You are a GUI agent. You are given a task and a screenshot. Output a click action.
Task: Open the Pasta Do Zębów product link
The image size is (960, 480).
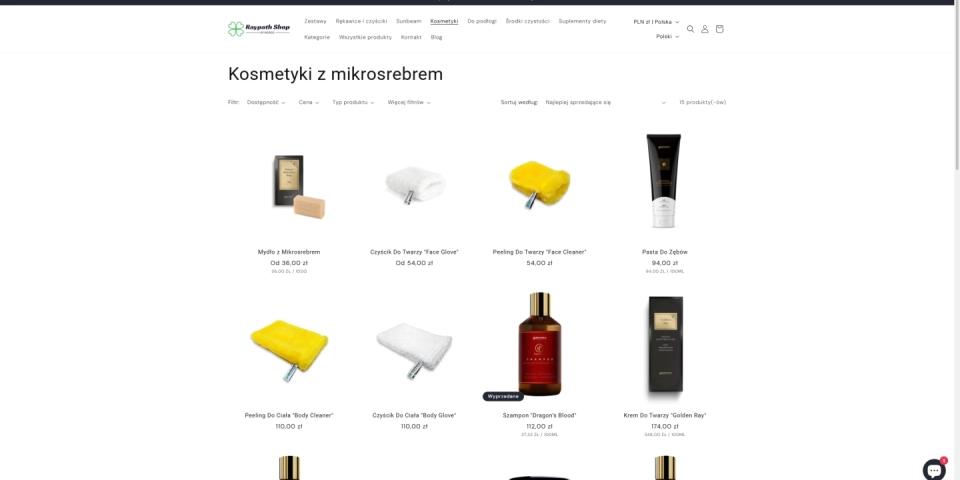coord(664,252)
